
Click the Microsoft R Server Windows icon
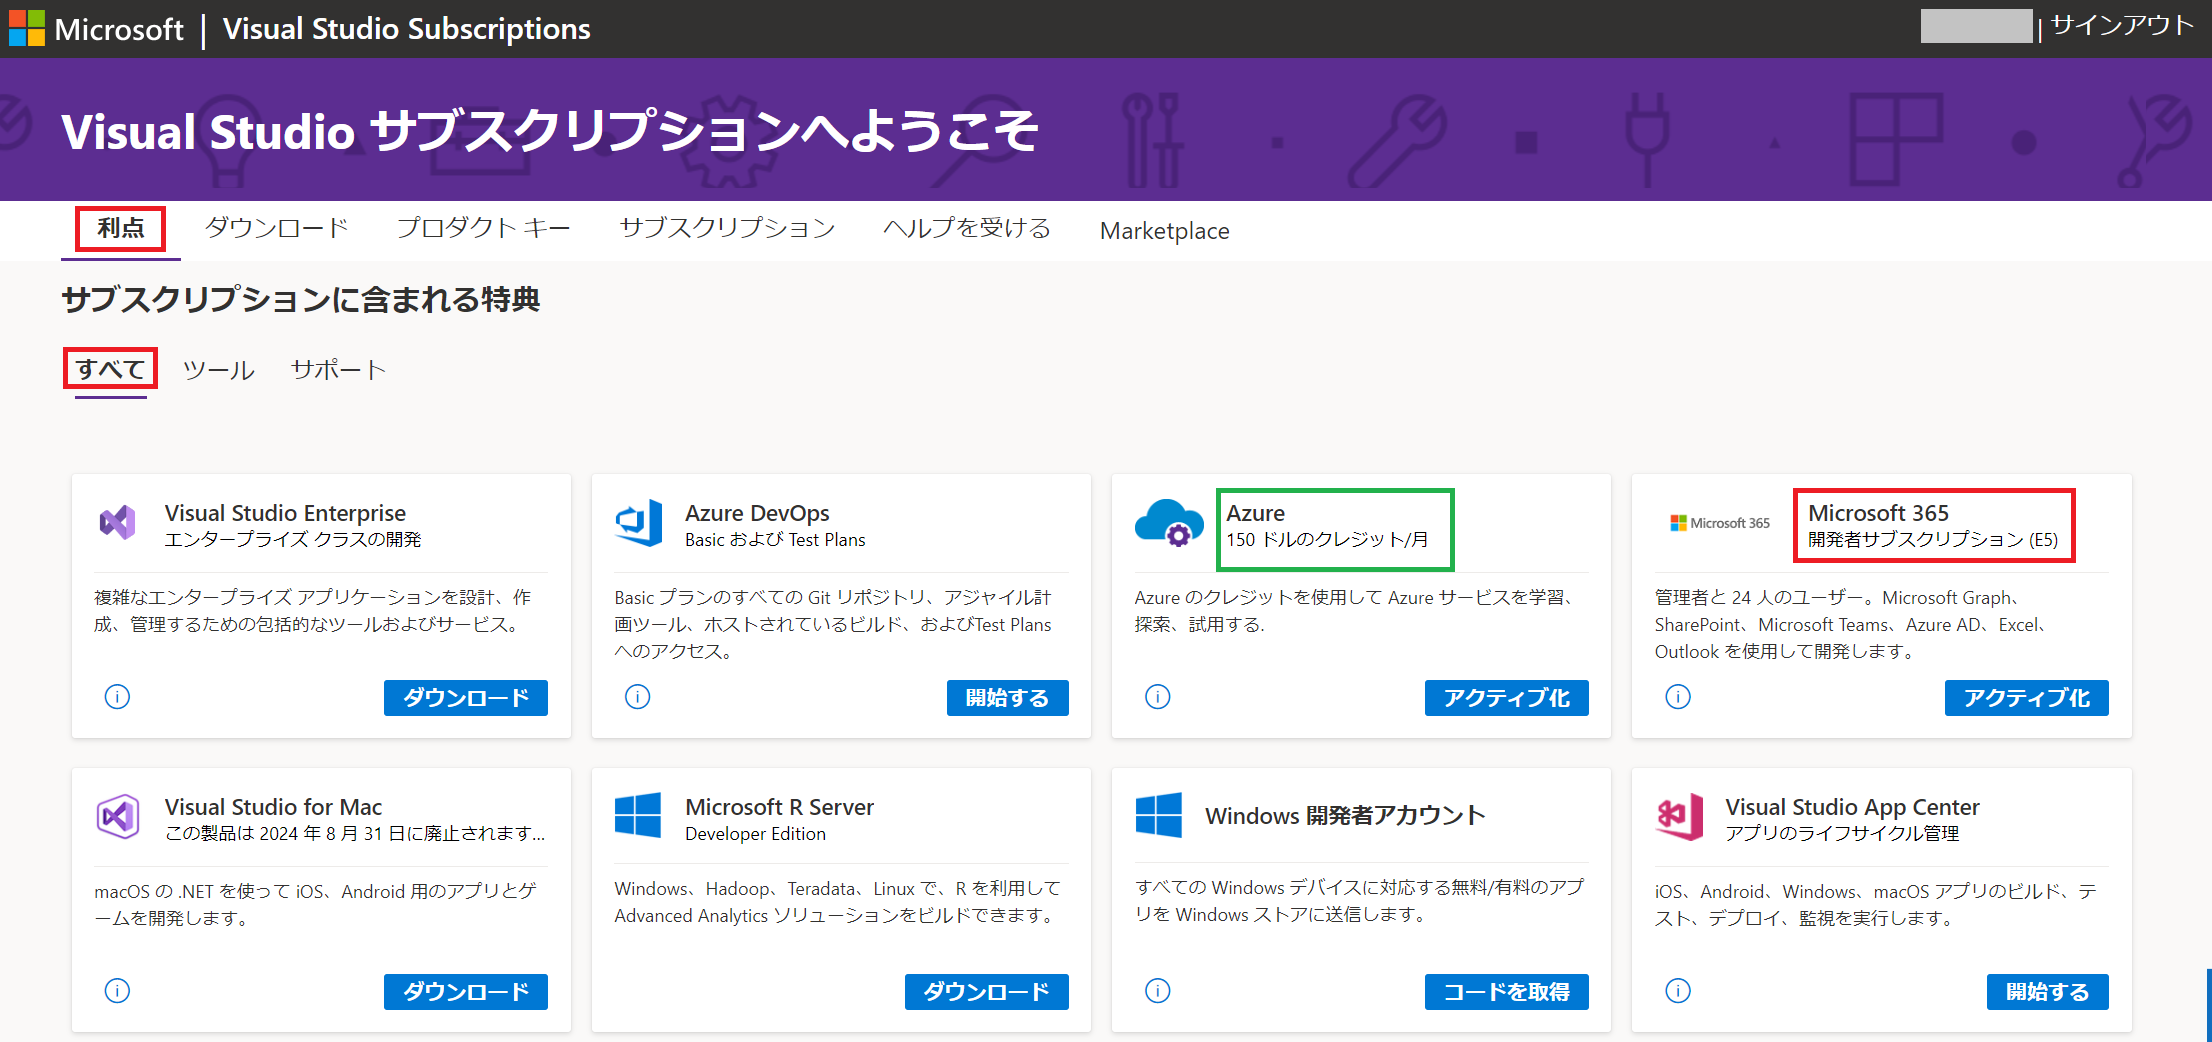point(640,815)
